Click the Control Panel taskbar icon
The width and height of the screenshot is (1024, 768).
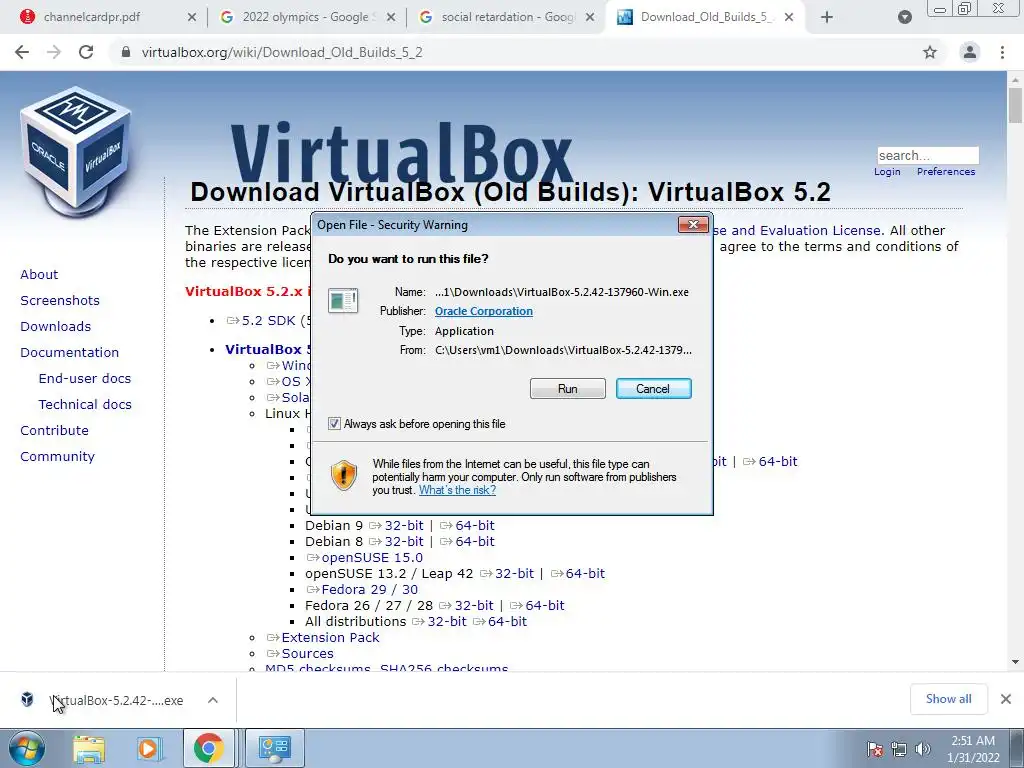point(274,748)
